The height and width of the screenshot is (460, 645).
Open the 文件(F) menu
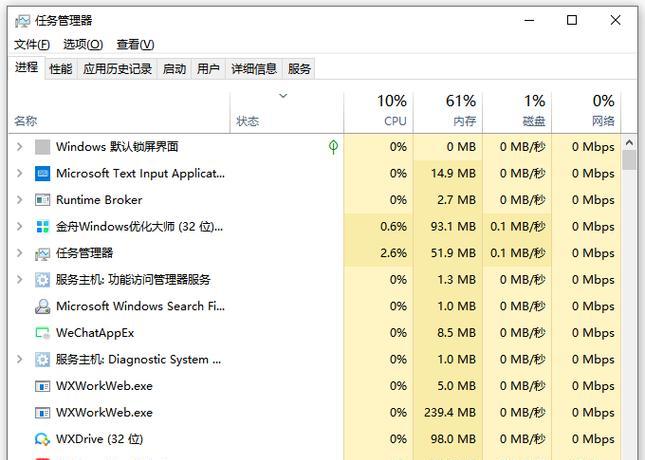pyautogui.click(x=32, y=44)
